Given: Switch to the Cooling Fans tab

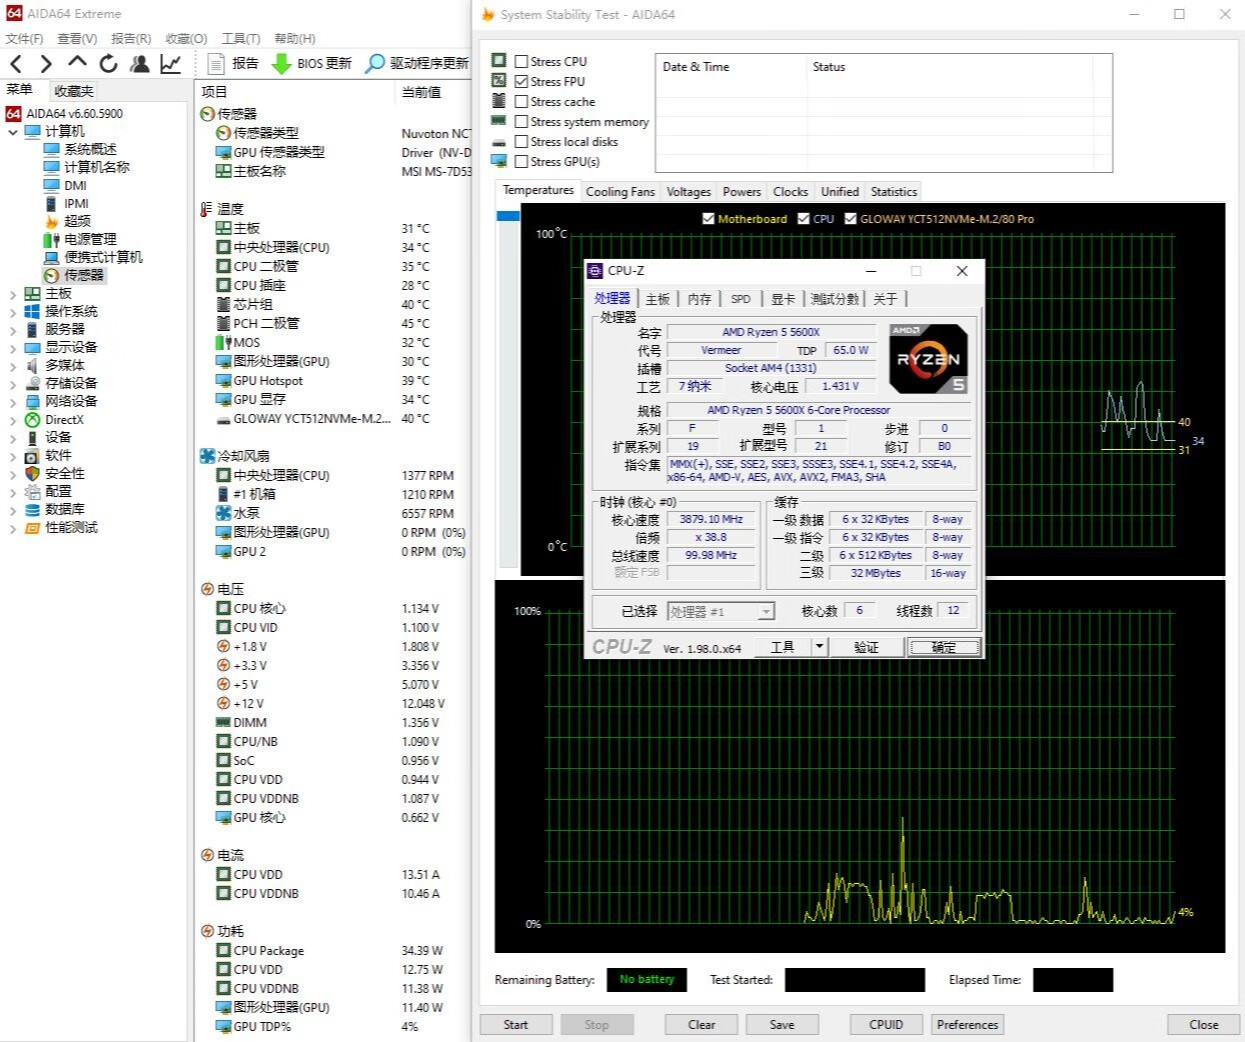Looking at the screenshot, I should [620, 192].
